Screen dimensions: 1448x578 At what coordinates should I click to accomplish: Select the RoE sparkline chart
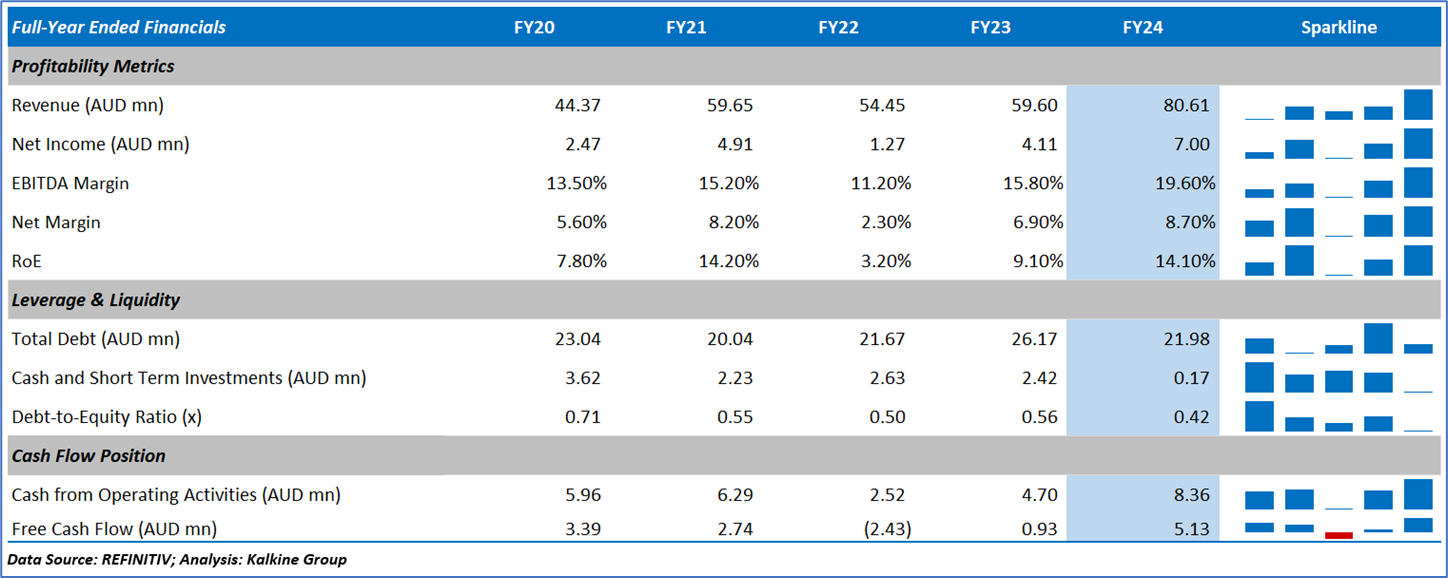click(1338, 261)
